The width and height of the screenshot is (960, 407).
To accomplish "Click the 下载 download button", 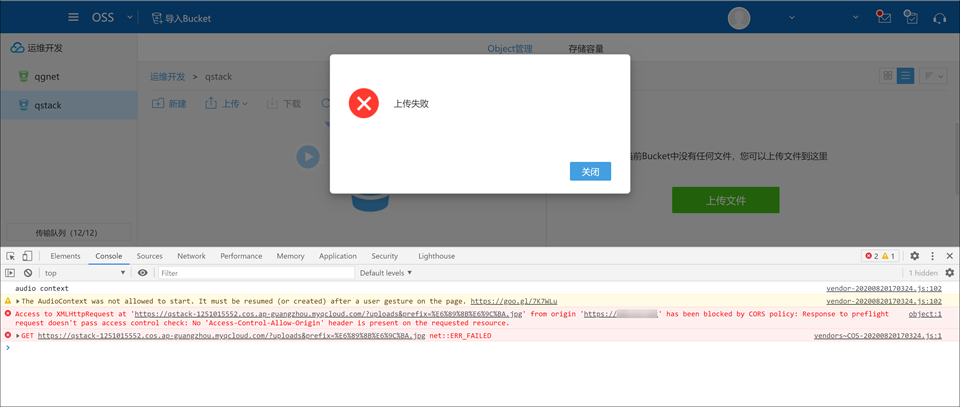I will tap(283, 103).
